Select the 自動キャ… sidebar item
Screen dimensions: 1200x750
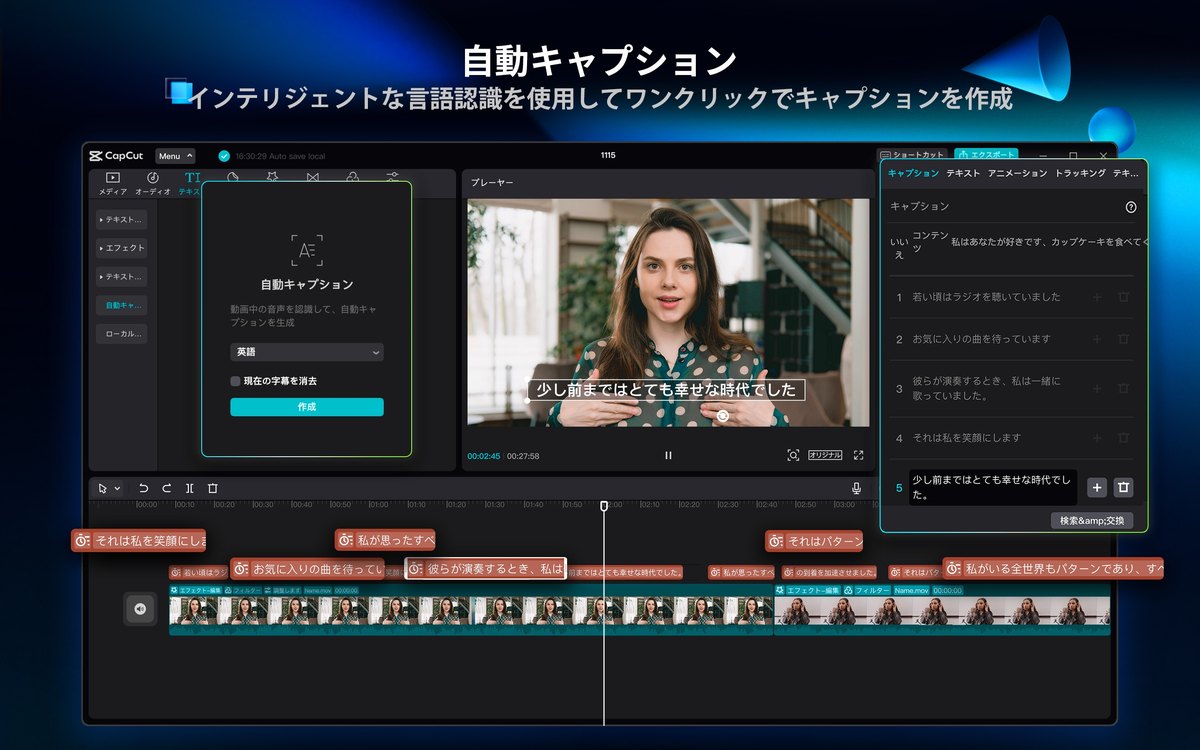[x=122, y=305]
